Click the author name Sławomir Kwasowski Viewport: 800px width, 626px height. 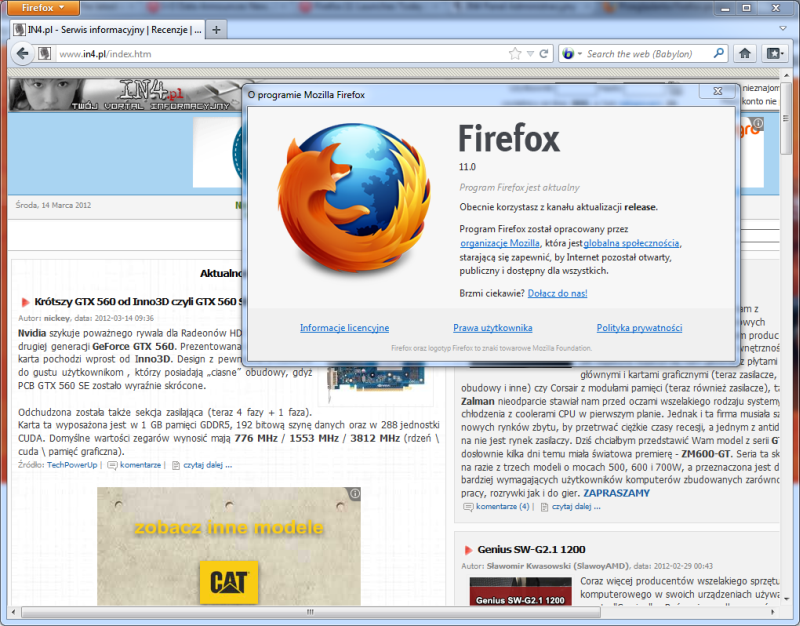529,566
